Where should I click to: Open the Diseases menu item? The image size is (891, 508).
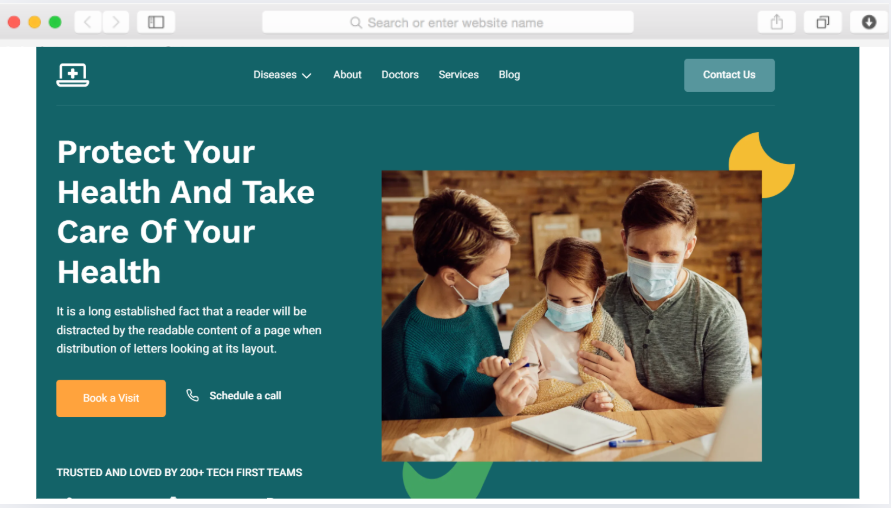pos(275,75)
